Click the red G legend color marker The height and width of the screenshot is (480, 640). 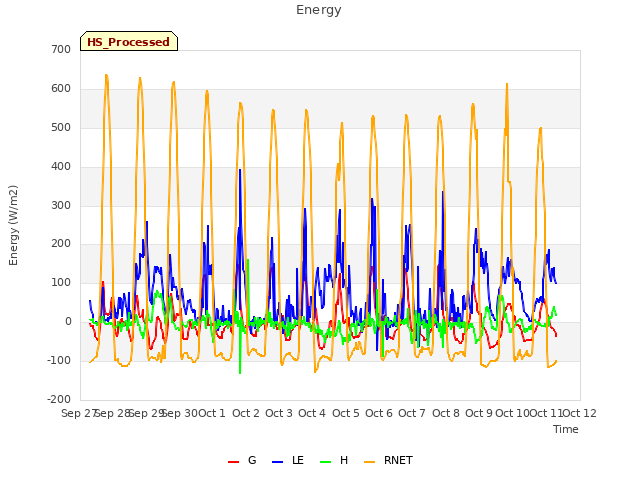click(233, 462)
